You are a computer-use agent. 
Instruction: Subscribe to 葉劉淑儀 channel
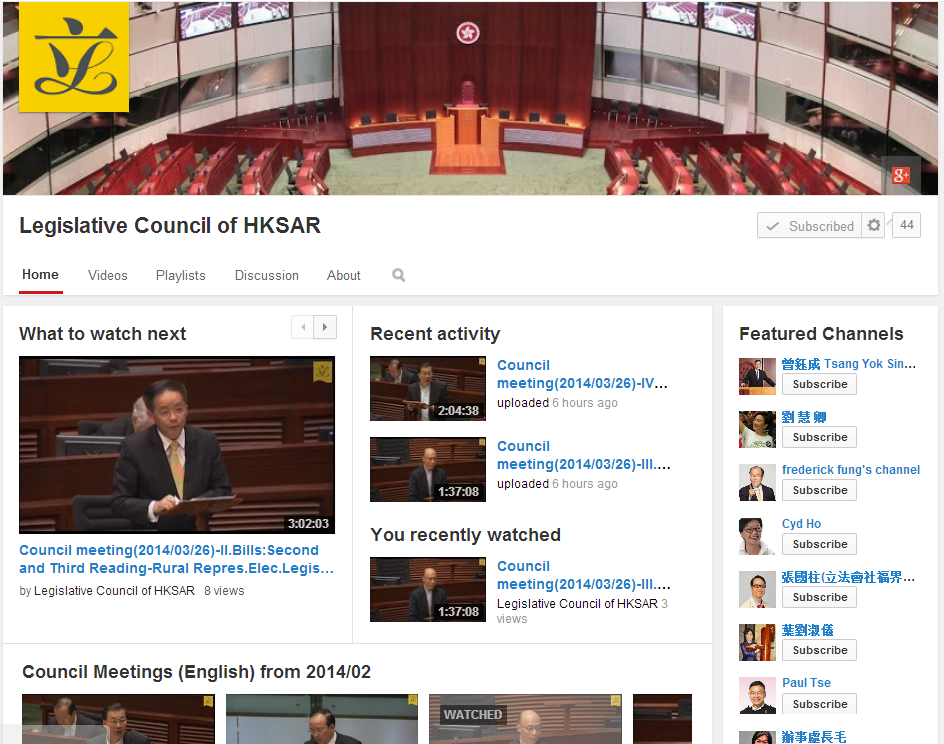tap(819, 650)
